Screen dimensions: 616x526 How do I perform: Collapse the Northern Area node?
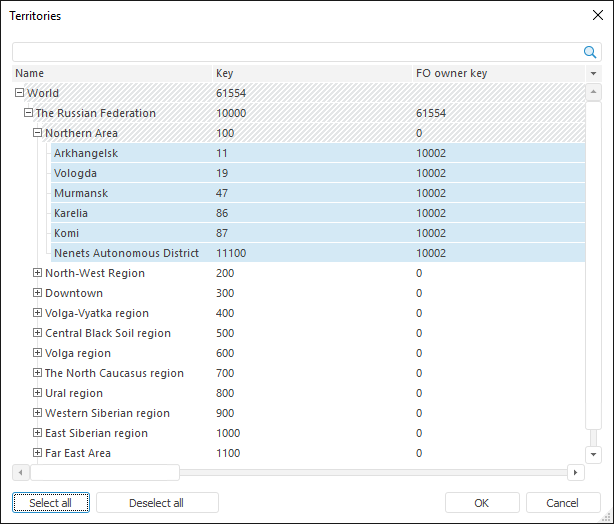37,133
